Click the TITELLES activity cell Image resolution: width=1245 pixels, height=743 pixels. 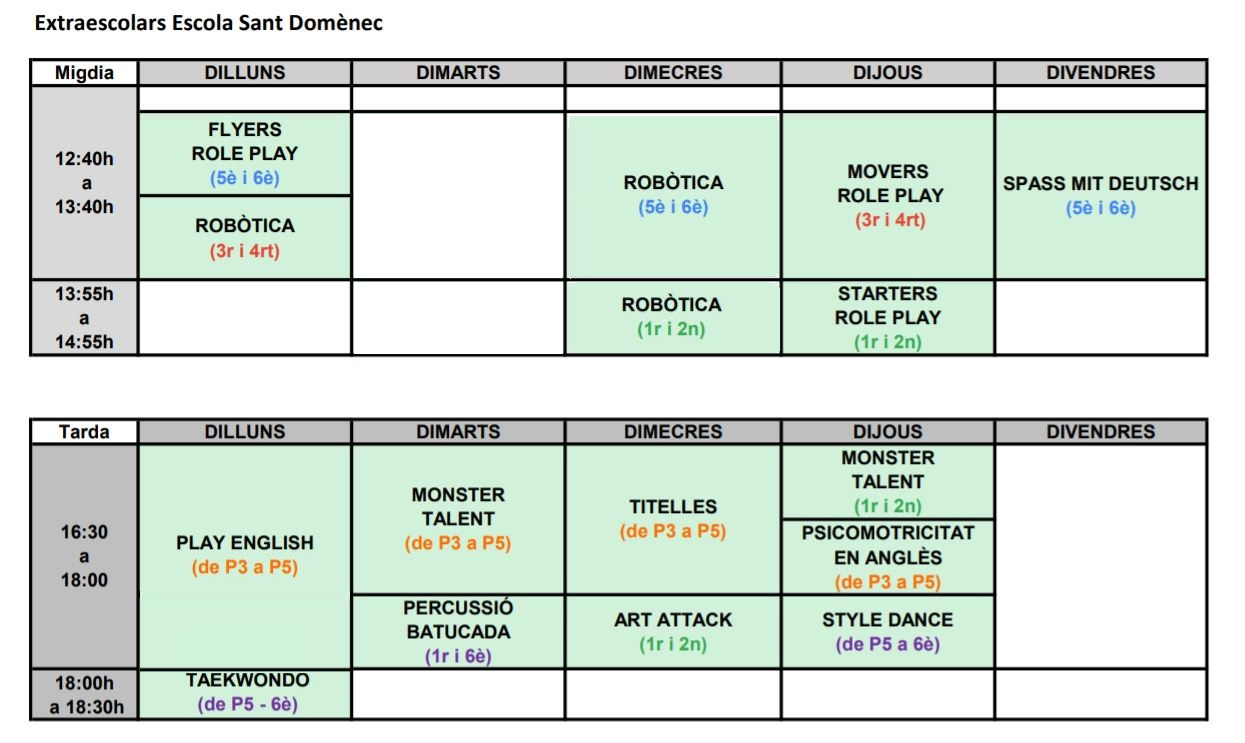(673, 519)
